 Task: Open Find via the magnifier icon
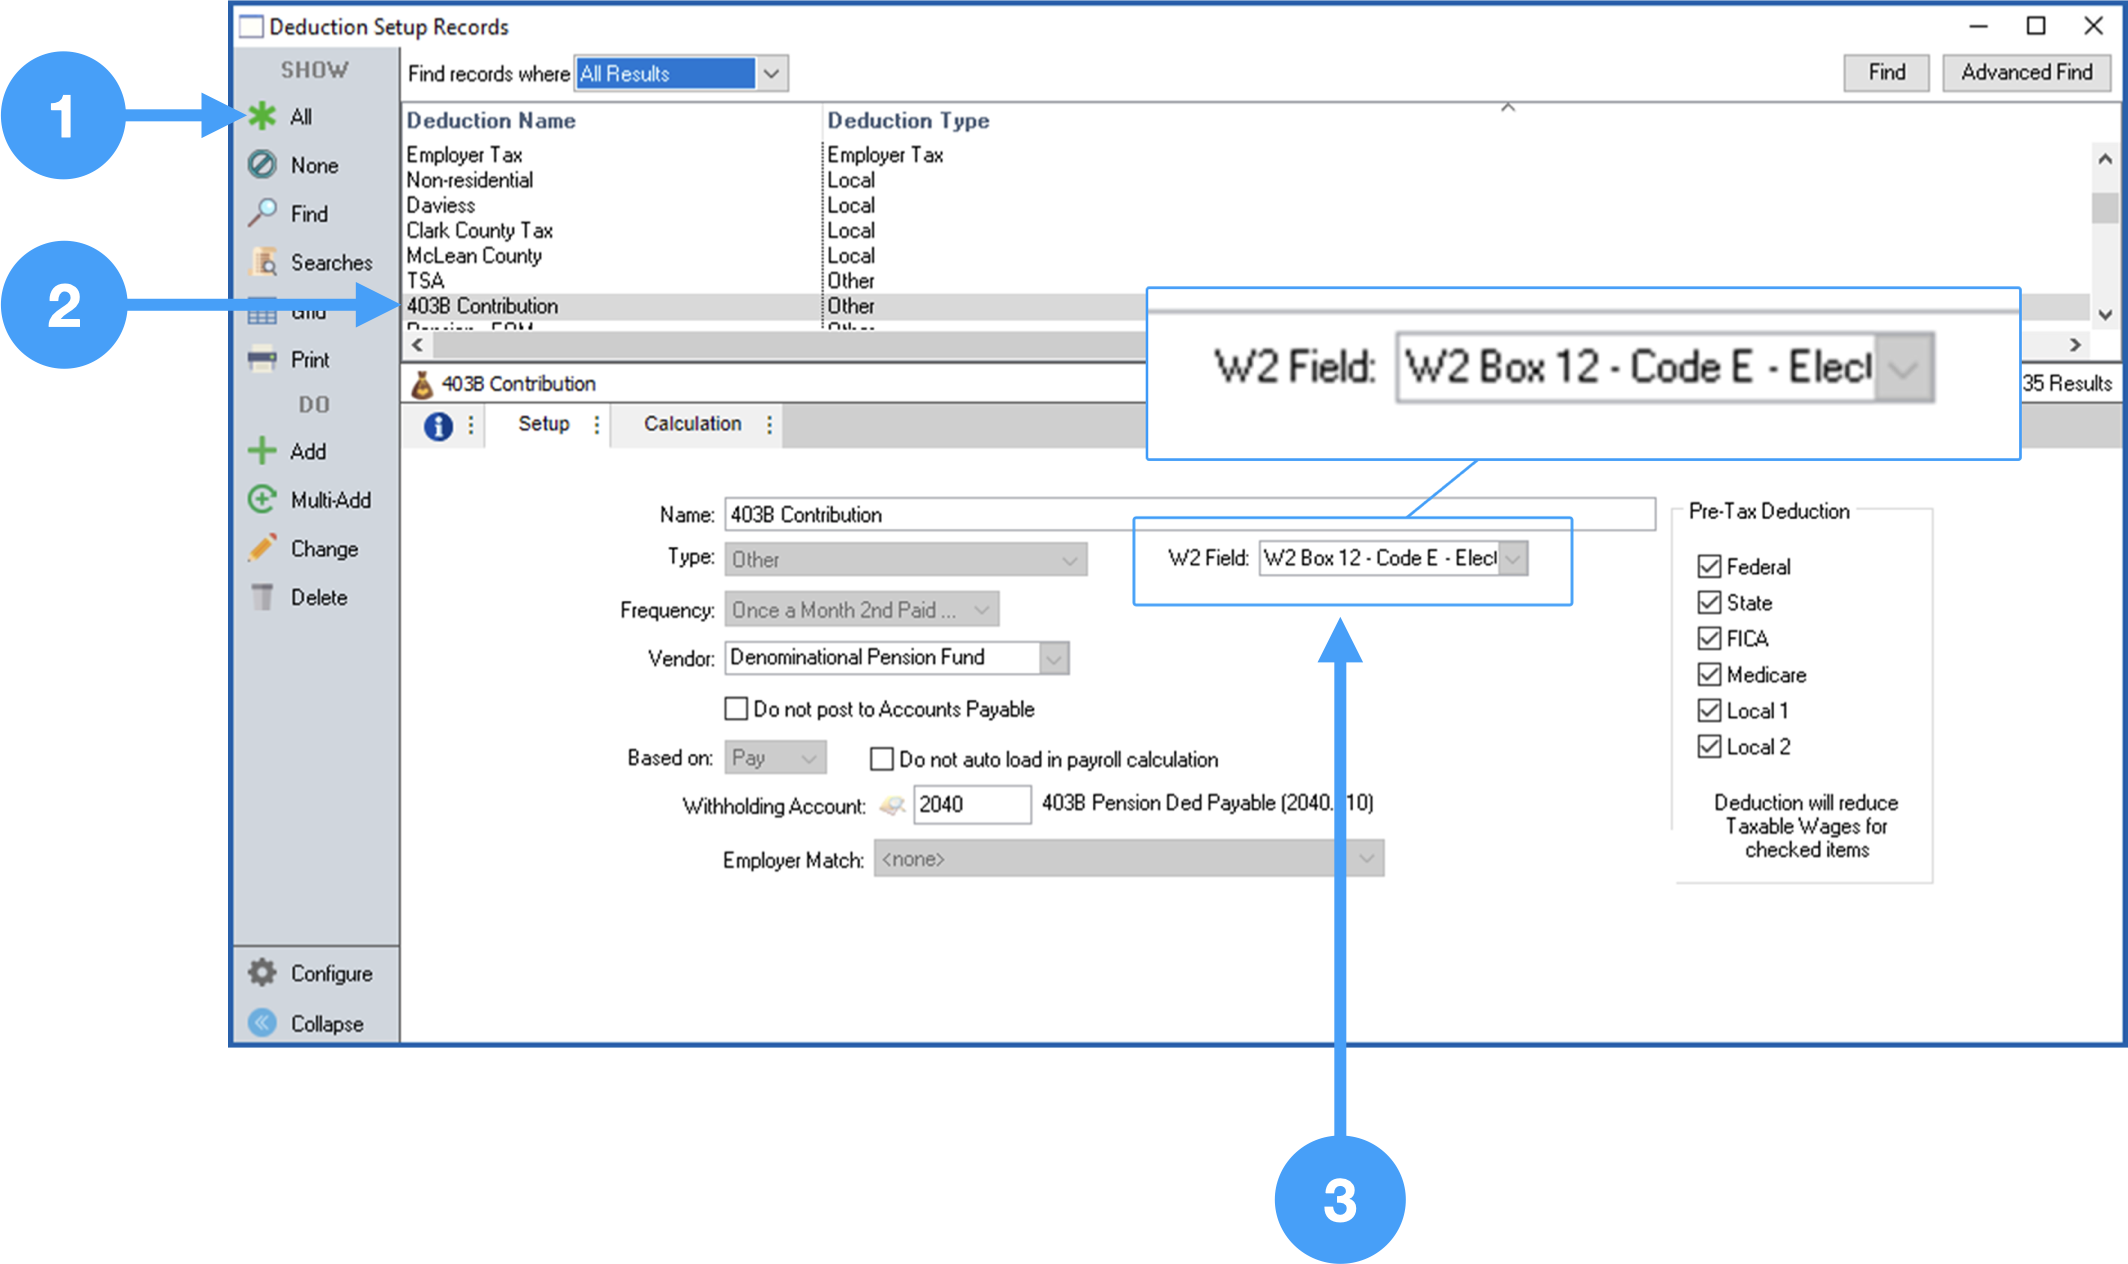(x=262, y=213)
